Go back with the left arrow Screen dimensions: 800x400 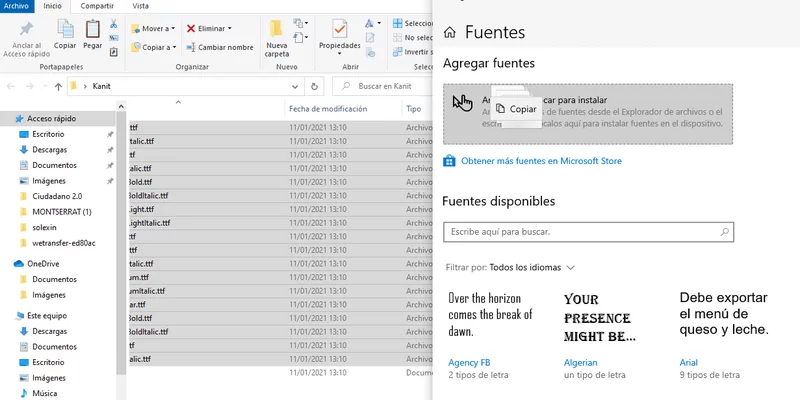[11, 87]
